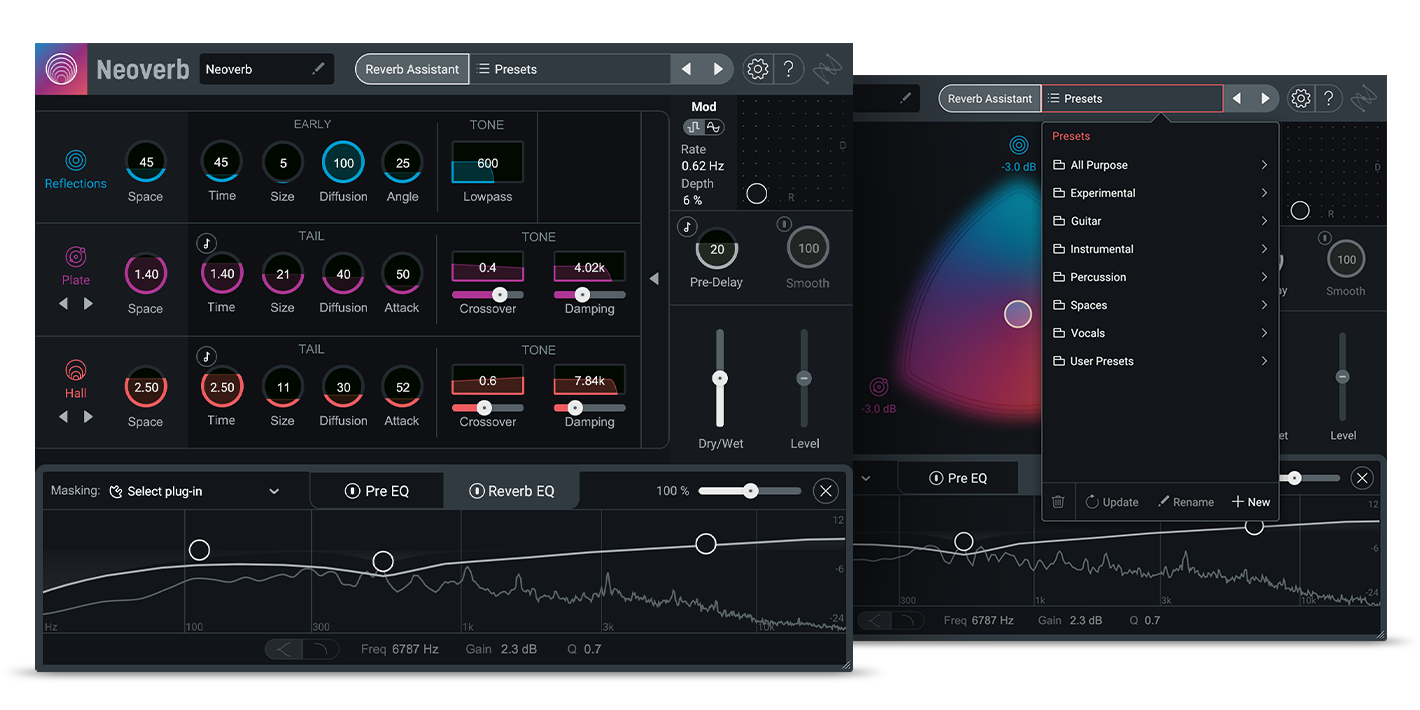
Task: Collapse advanced panel with left triangle arrow
Action: 654,279
